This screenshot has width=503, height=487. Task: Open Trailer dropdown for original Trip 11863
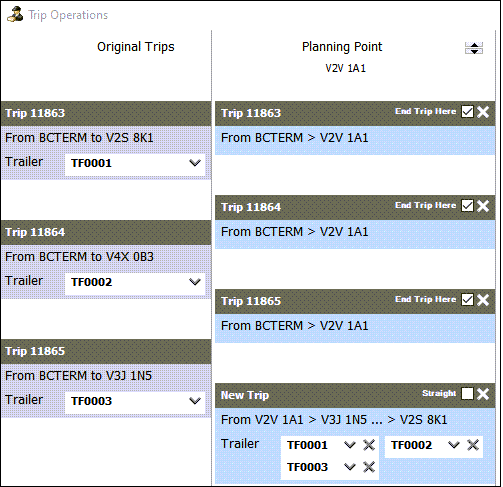tap(135, 163)
